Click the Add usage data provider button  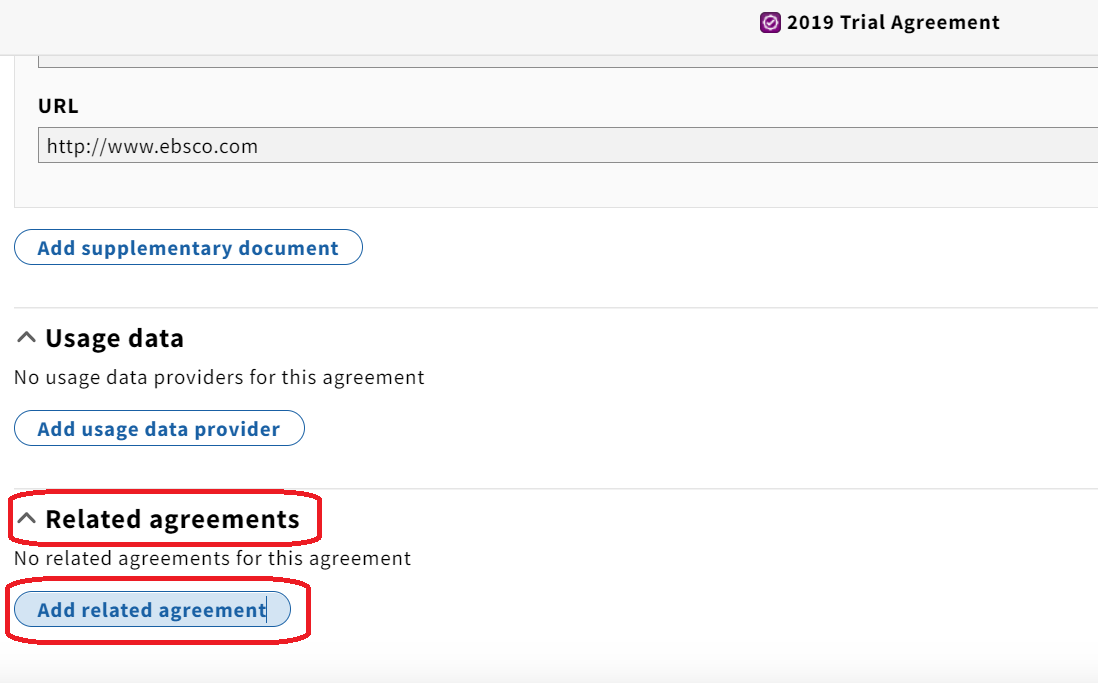click(159, 428)
